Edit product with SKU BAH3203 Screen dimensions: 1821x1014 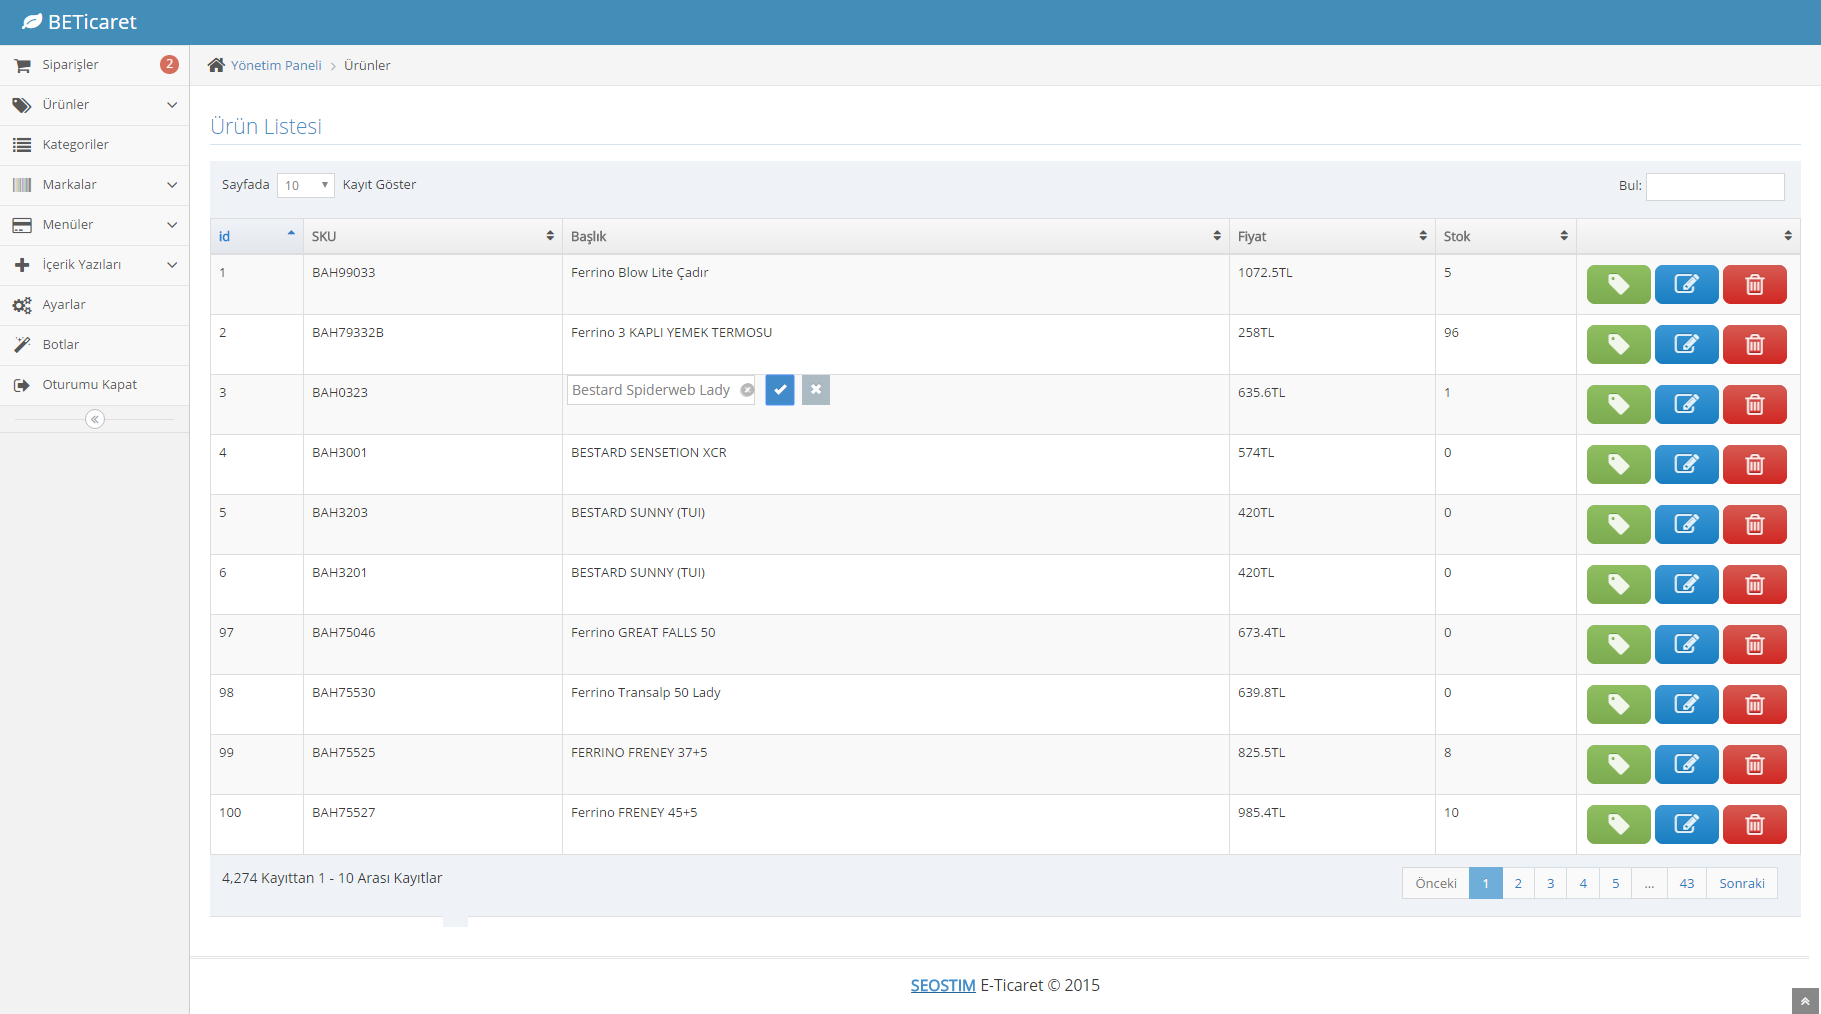(x=1686, y=524)
